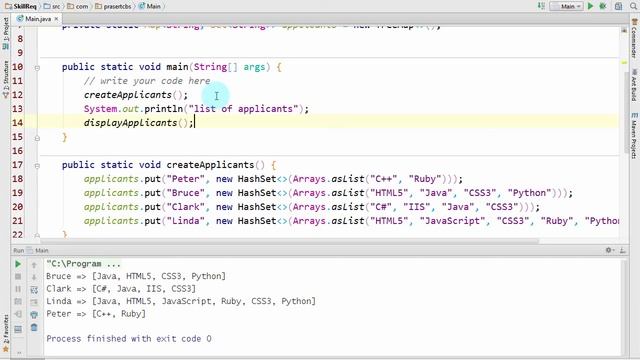640x360 pixels.
Task: Click the console line starting with Clark
Action: 121,289
